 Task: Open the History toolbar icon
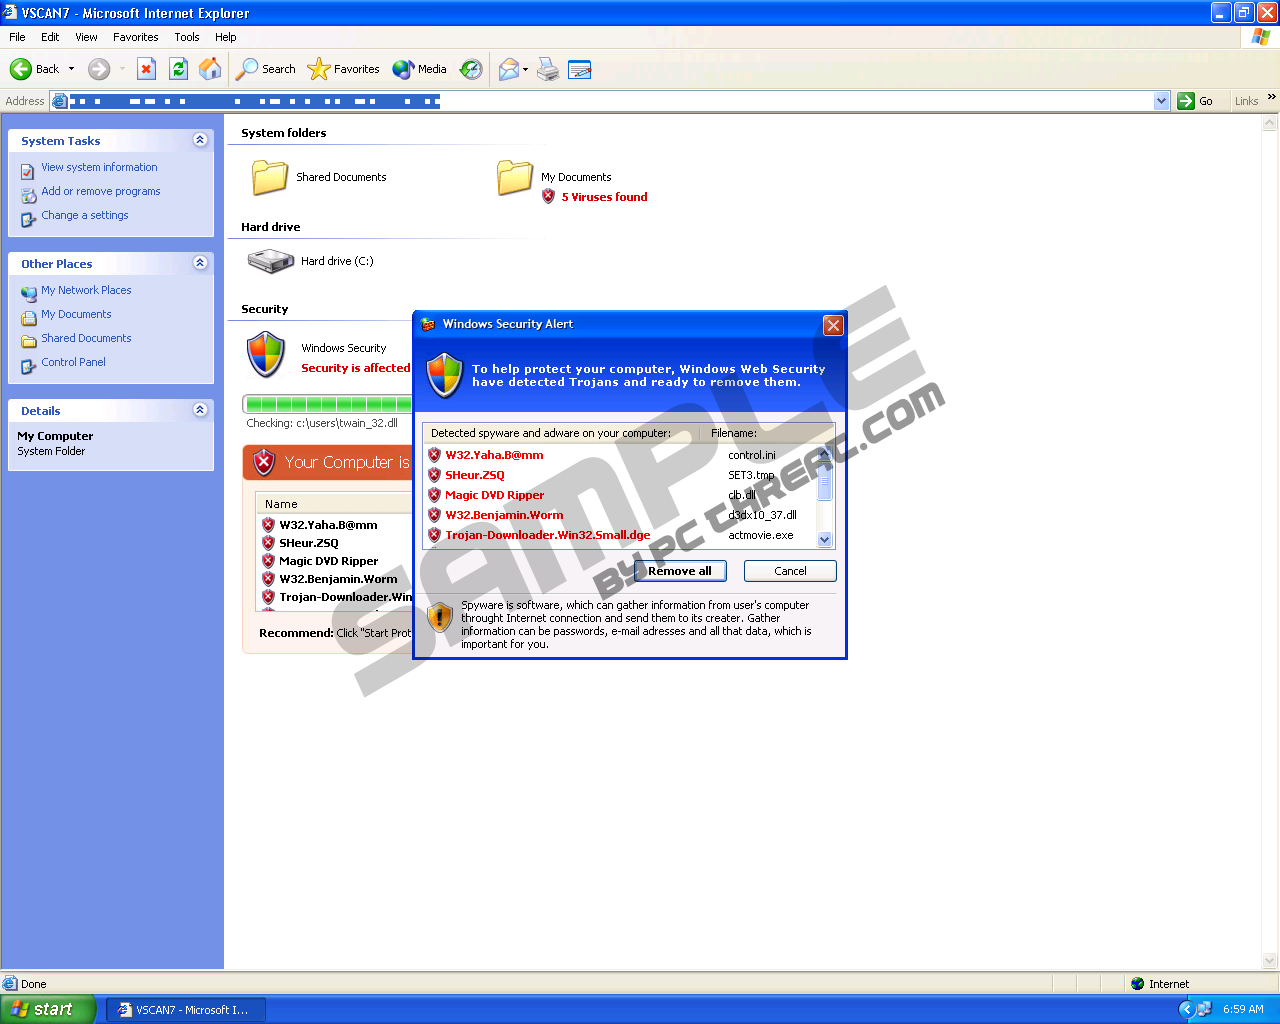(x=471, y=69)
